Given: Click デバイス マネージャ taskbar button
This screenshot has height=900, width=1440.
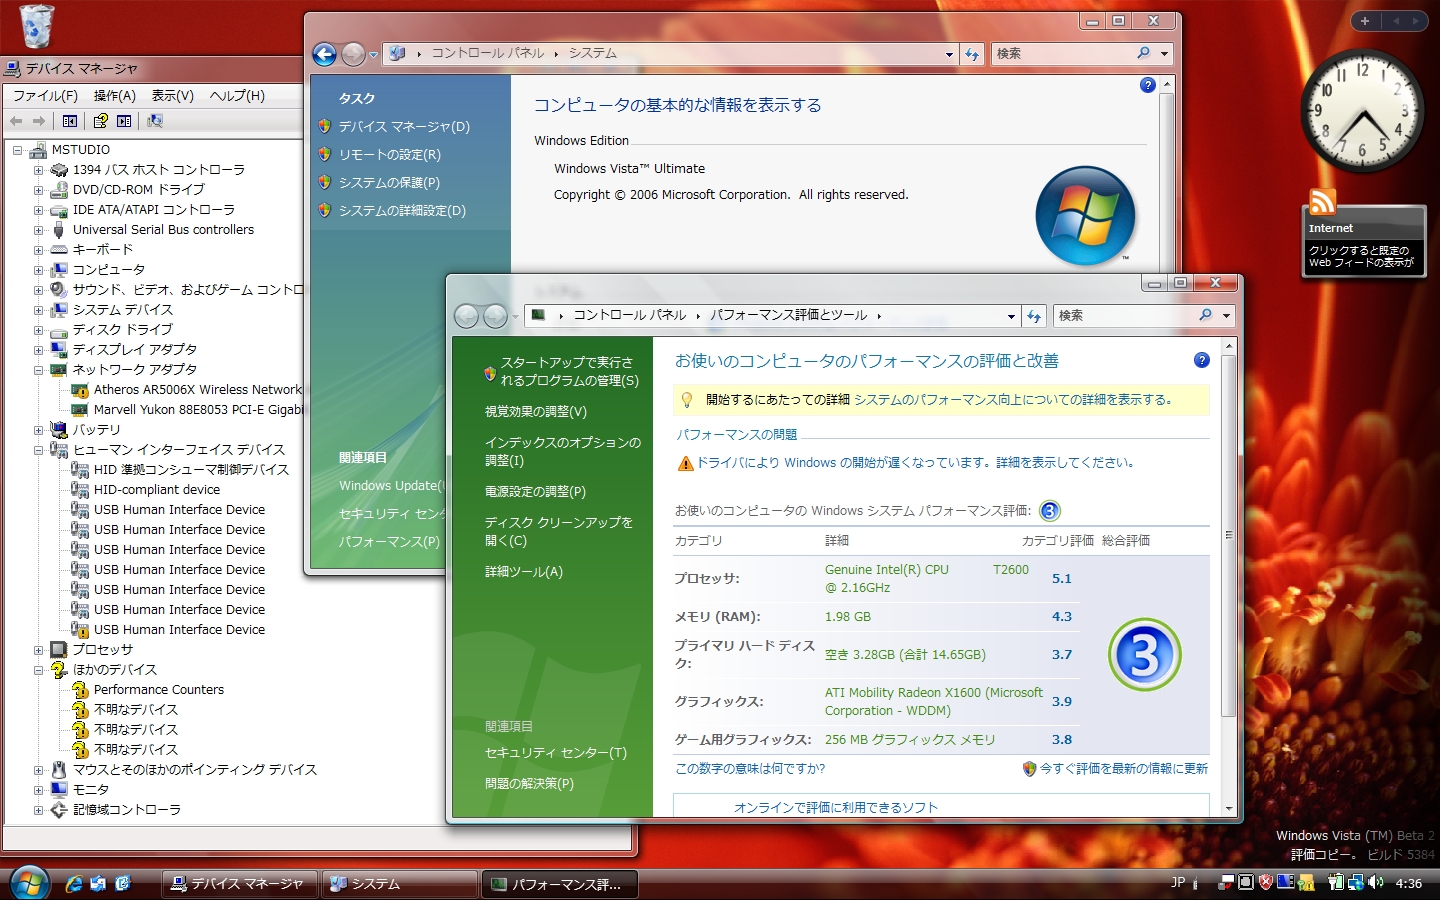Looking at the screenshot, I should [x=240, y=884].
